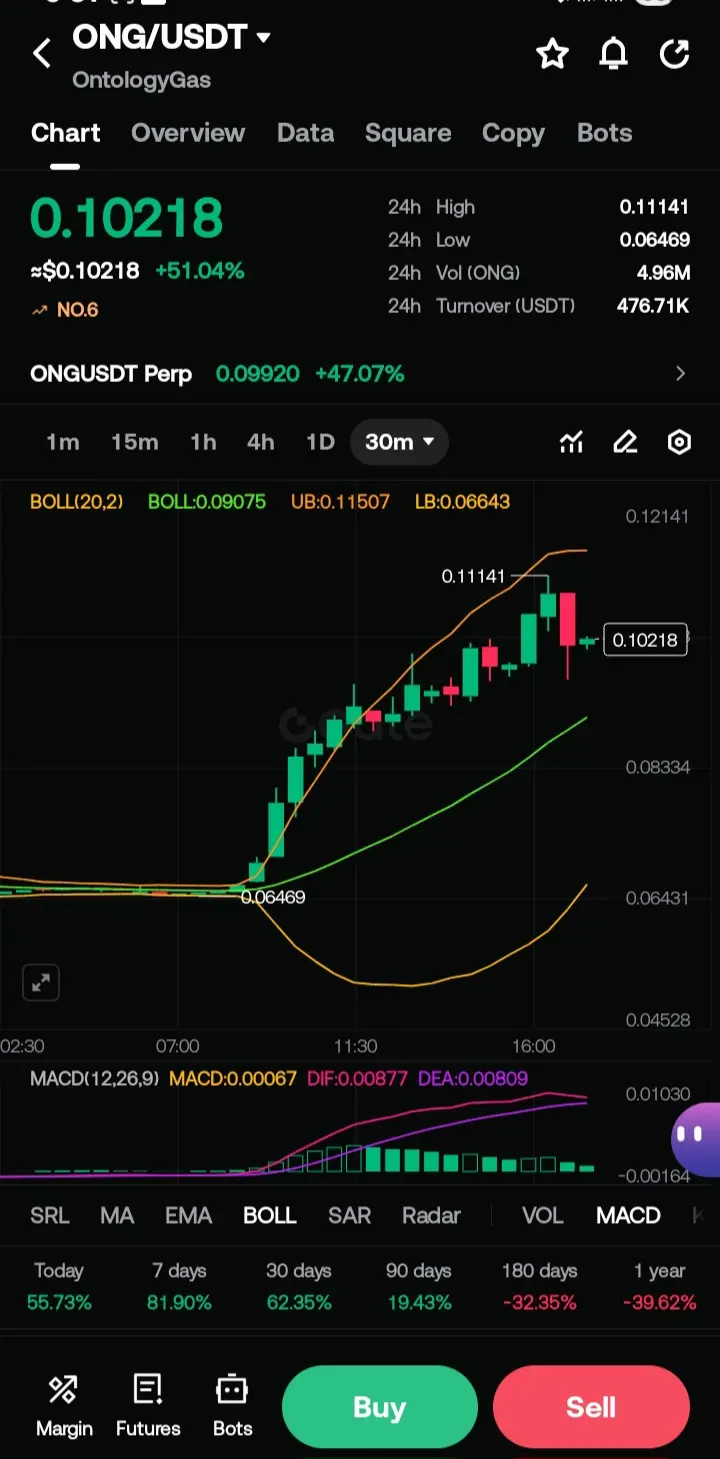
Task: Select the 1D timeframe
Action: tap(320, 442)
